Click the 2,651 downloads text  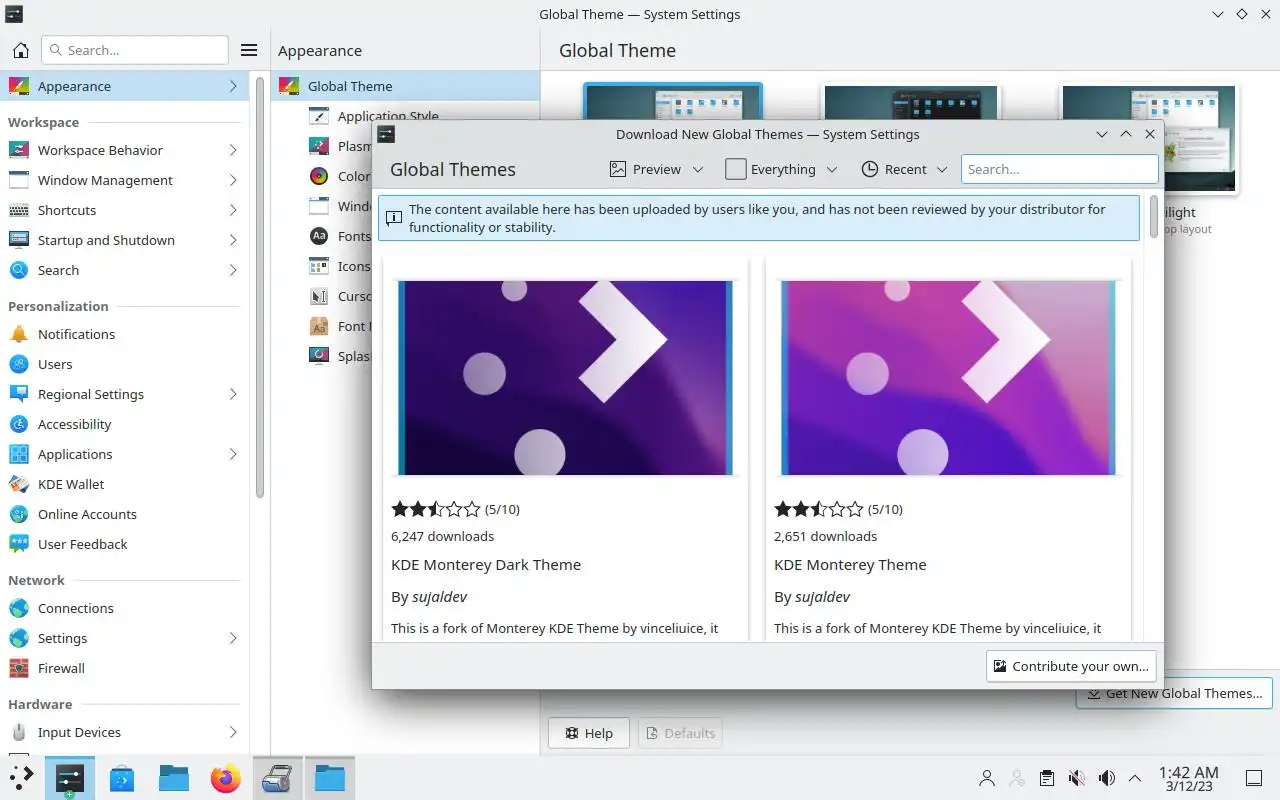(825, 536)
